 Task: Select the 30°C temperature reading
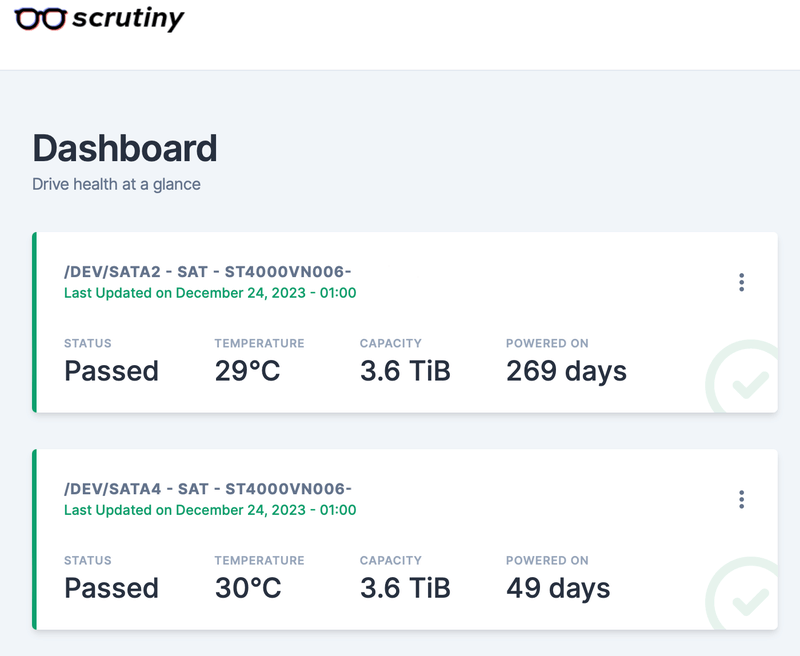click(x=248, y=588)
